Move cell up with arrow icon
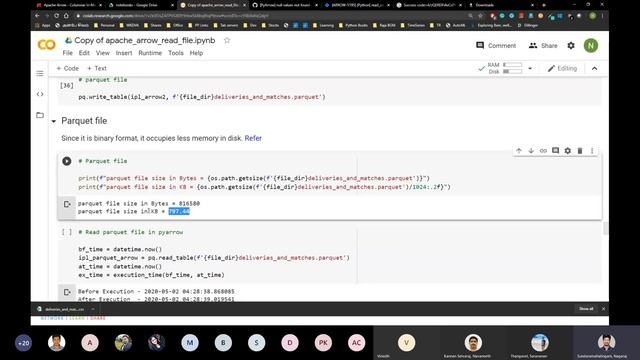 tap(519, 151)
